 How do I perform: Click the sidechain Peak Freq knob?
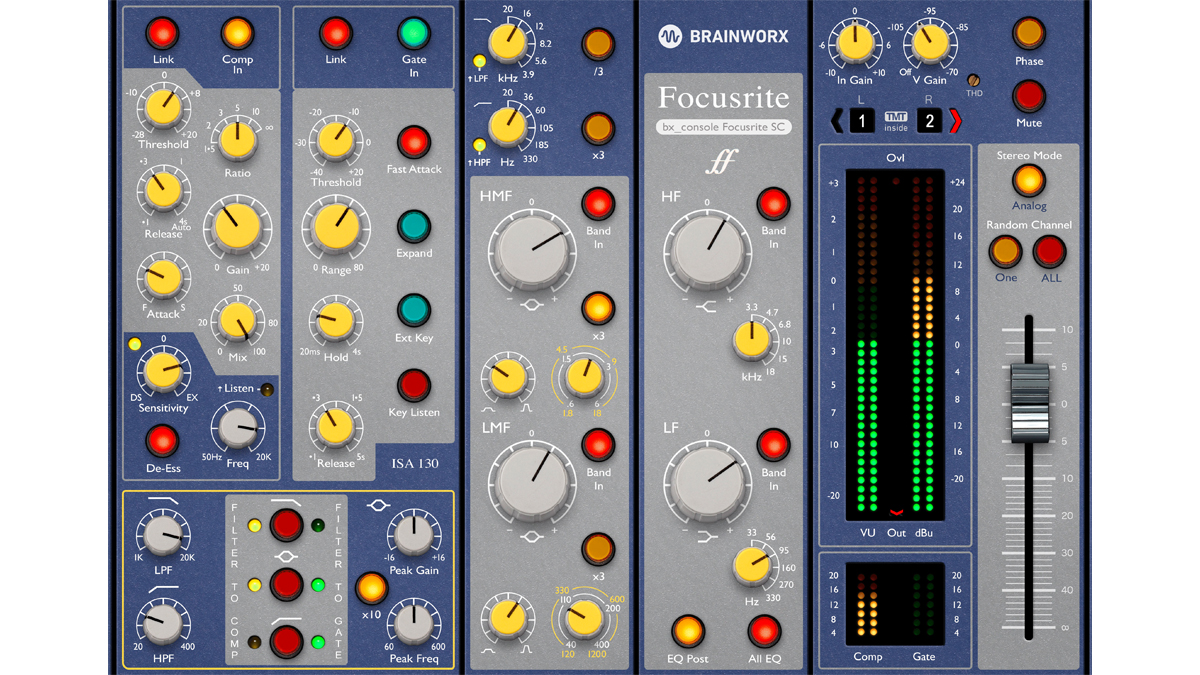pyautogui.click(x=412, y=623)
